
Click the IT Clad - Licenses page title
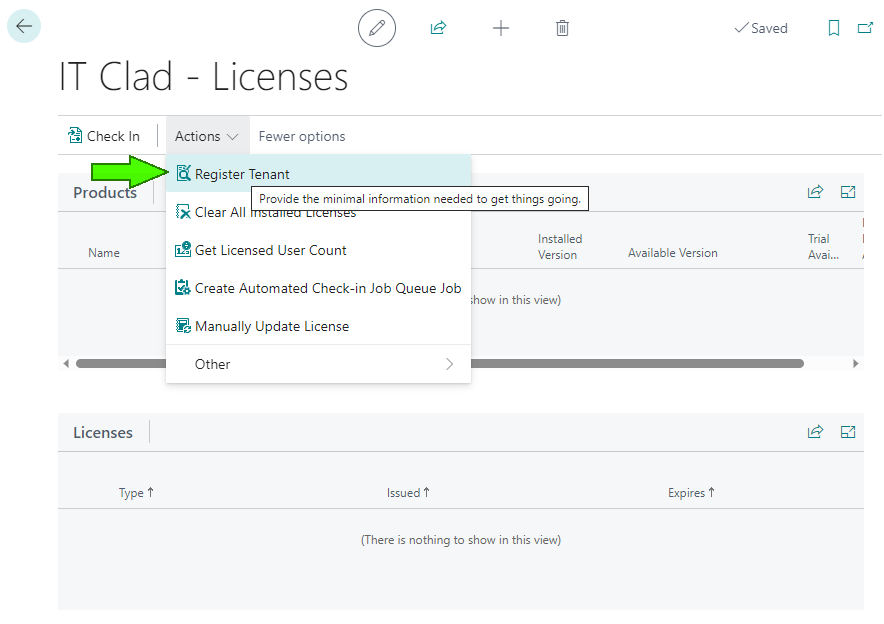204,77
